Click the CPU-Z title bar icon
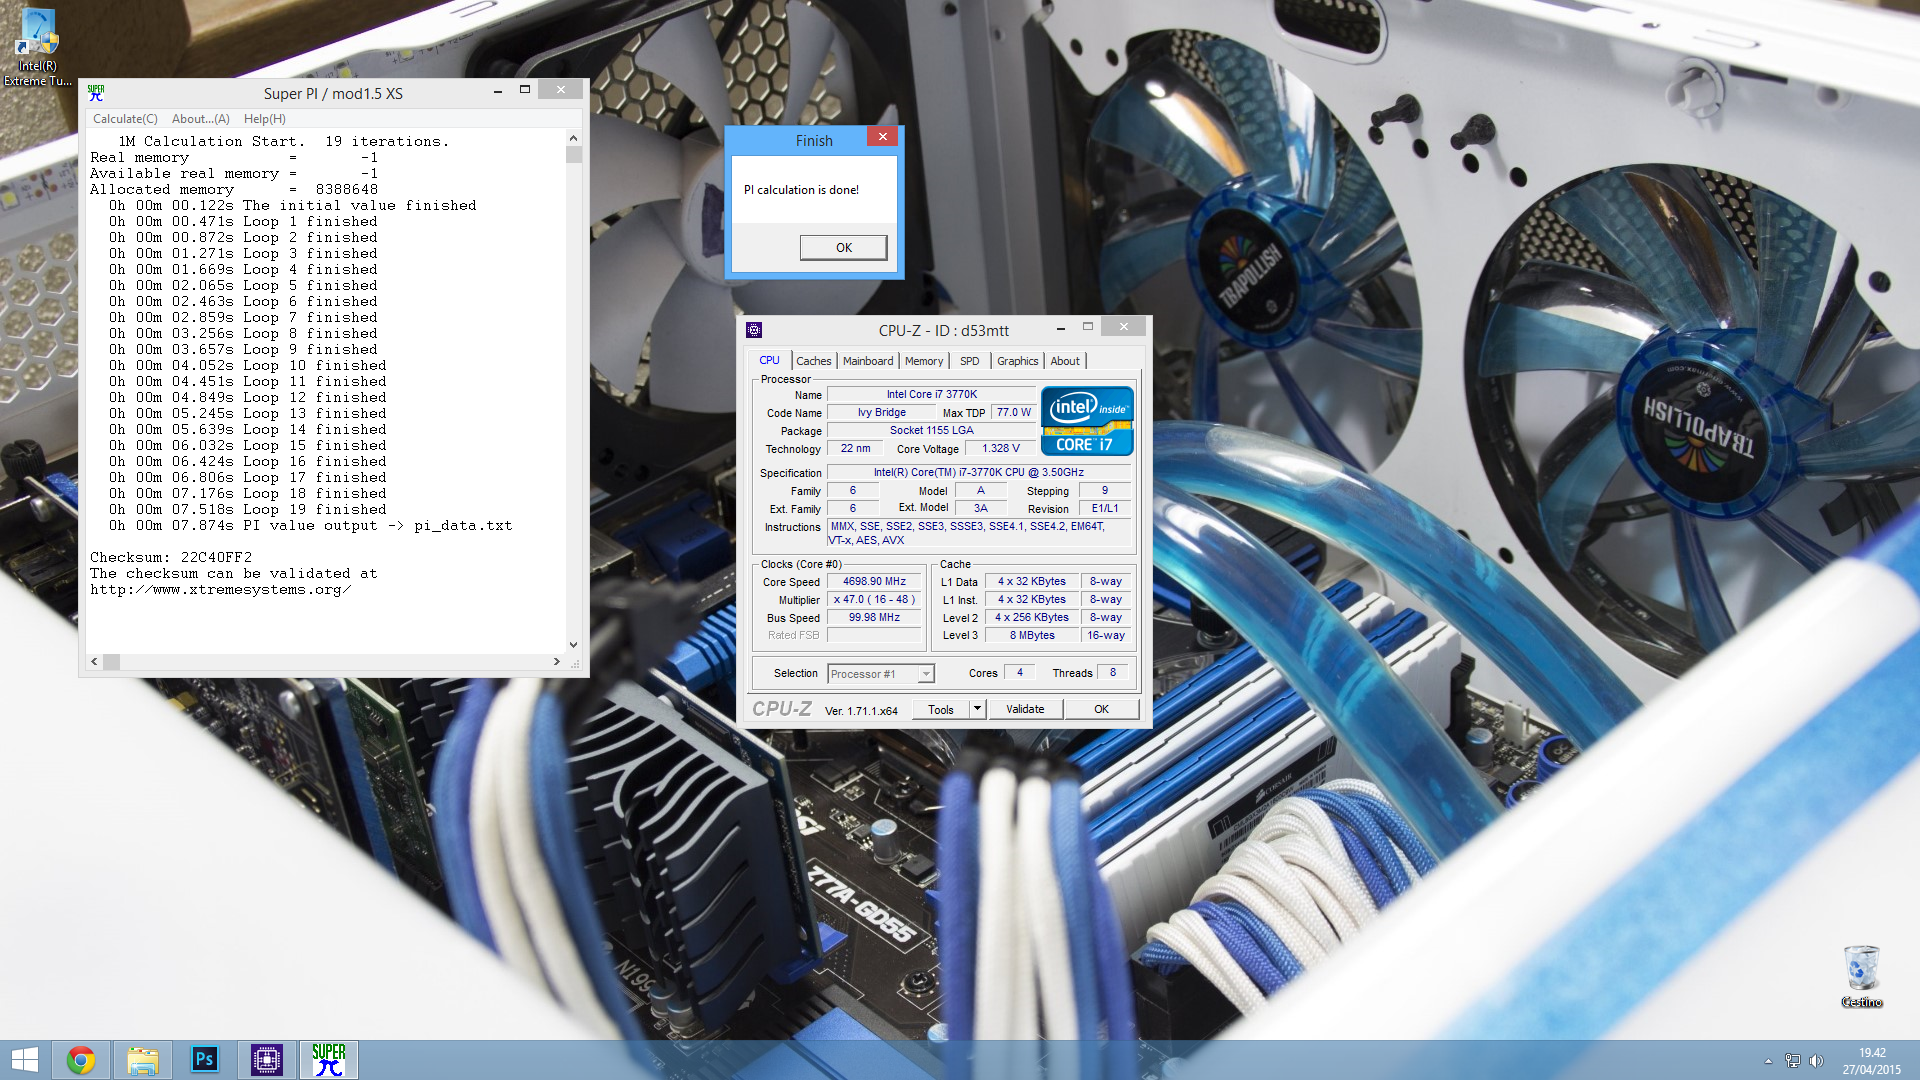The width and height of the screenshot is (1920, 1080). tap(754, 330)
